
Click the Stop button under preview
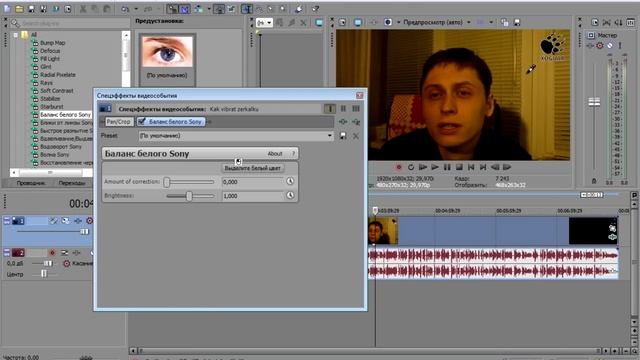pos(459,167)
